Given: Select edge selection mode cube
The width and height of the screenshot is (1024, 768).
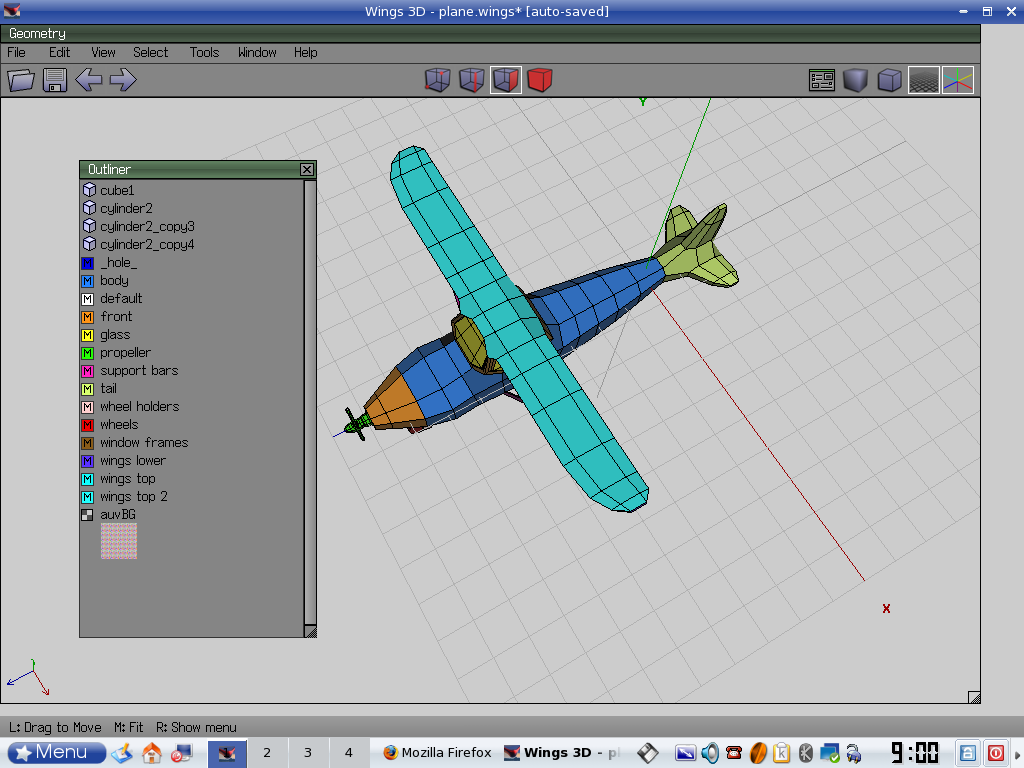Looking at the screenshot, I should tap(471, 80).
